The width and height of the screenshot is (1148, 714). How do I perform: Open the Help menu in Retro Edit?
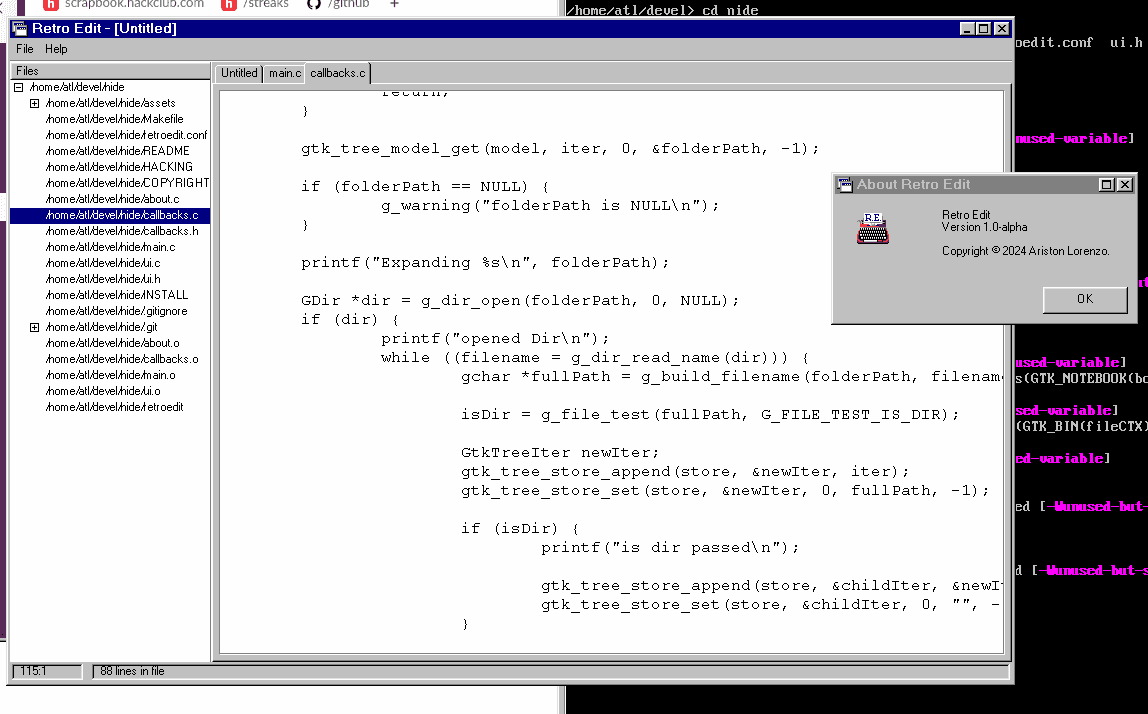56,49
